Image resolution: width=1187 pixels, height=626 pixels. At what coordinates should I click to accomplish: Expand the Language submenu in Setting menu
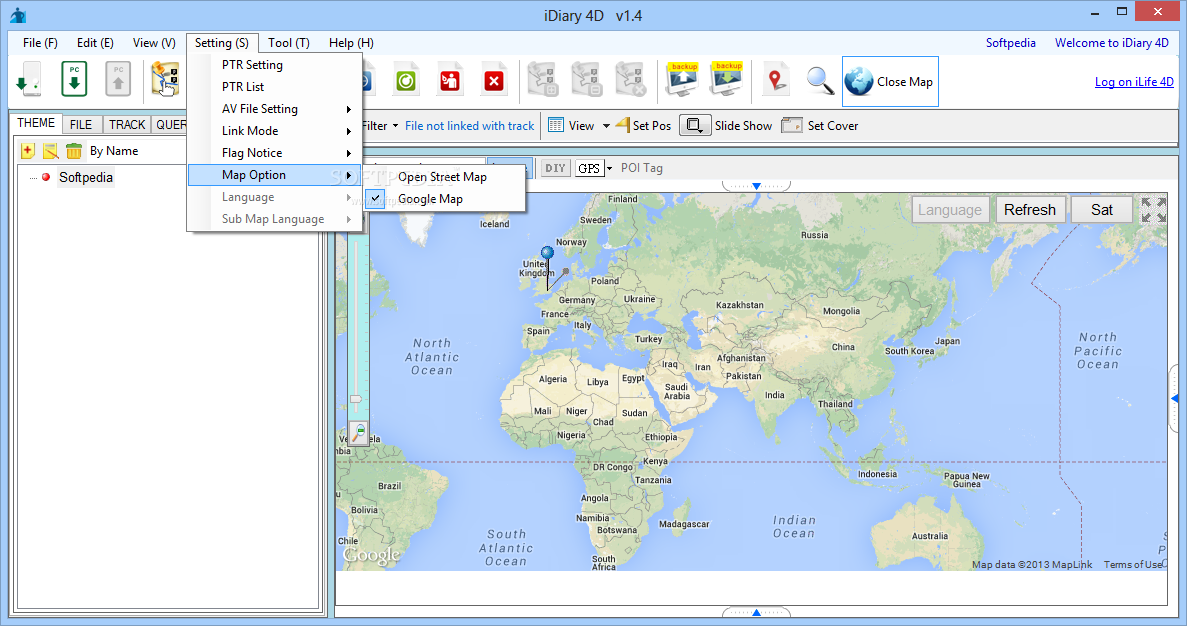pos(275,197)
